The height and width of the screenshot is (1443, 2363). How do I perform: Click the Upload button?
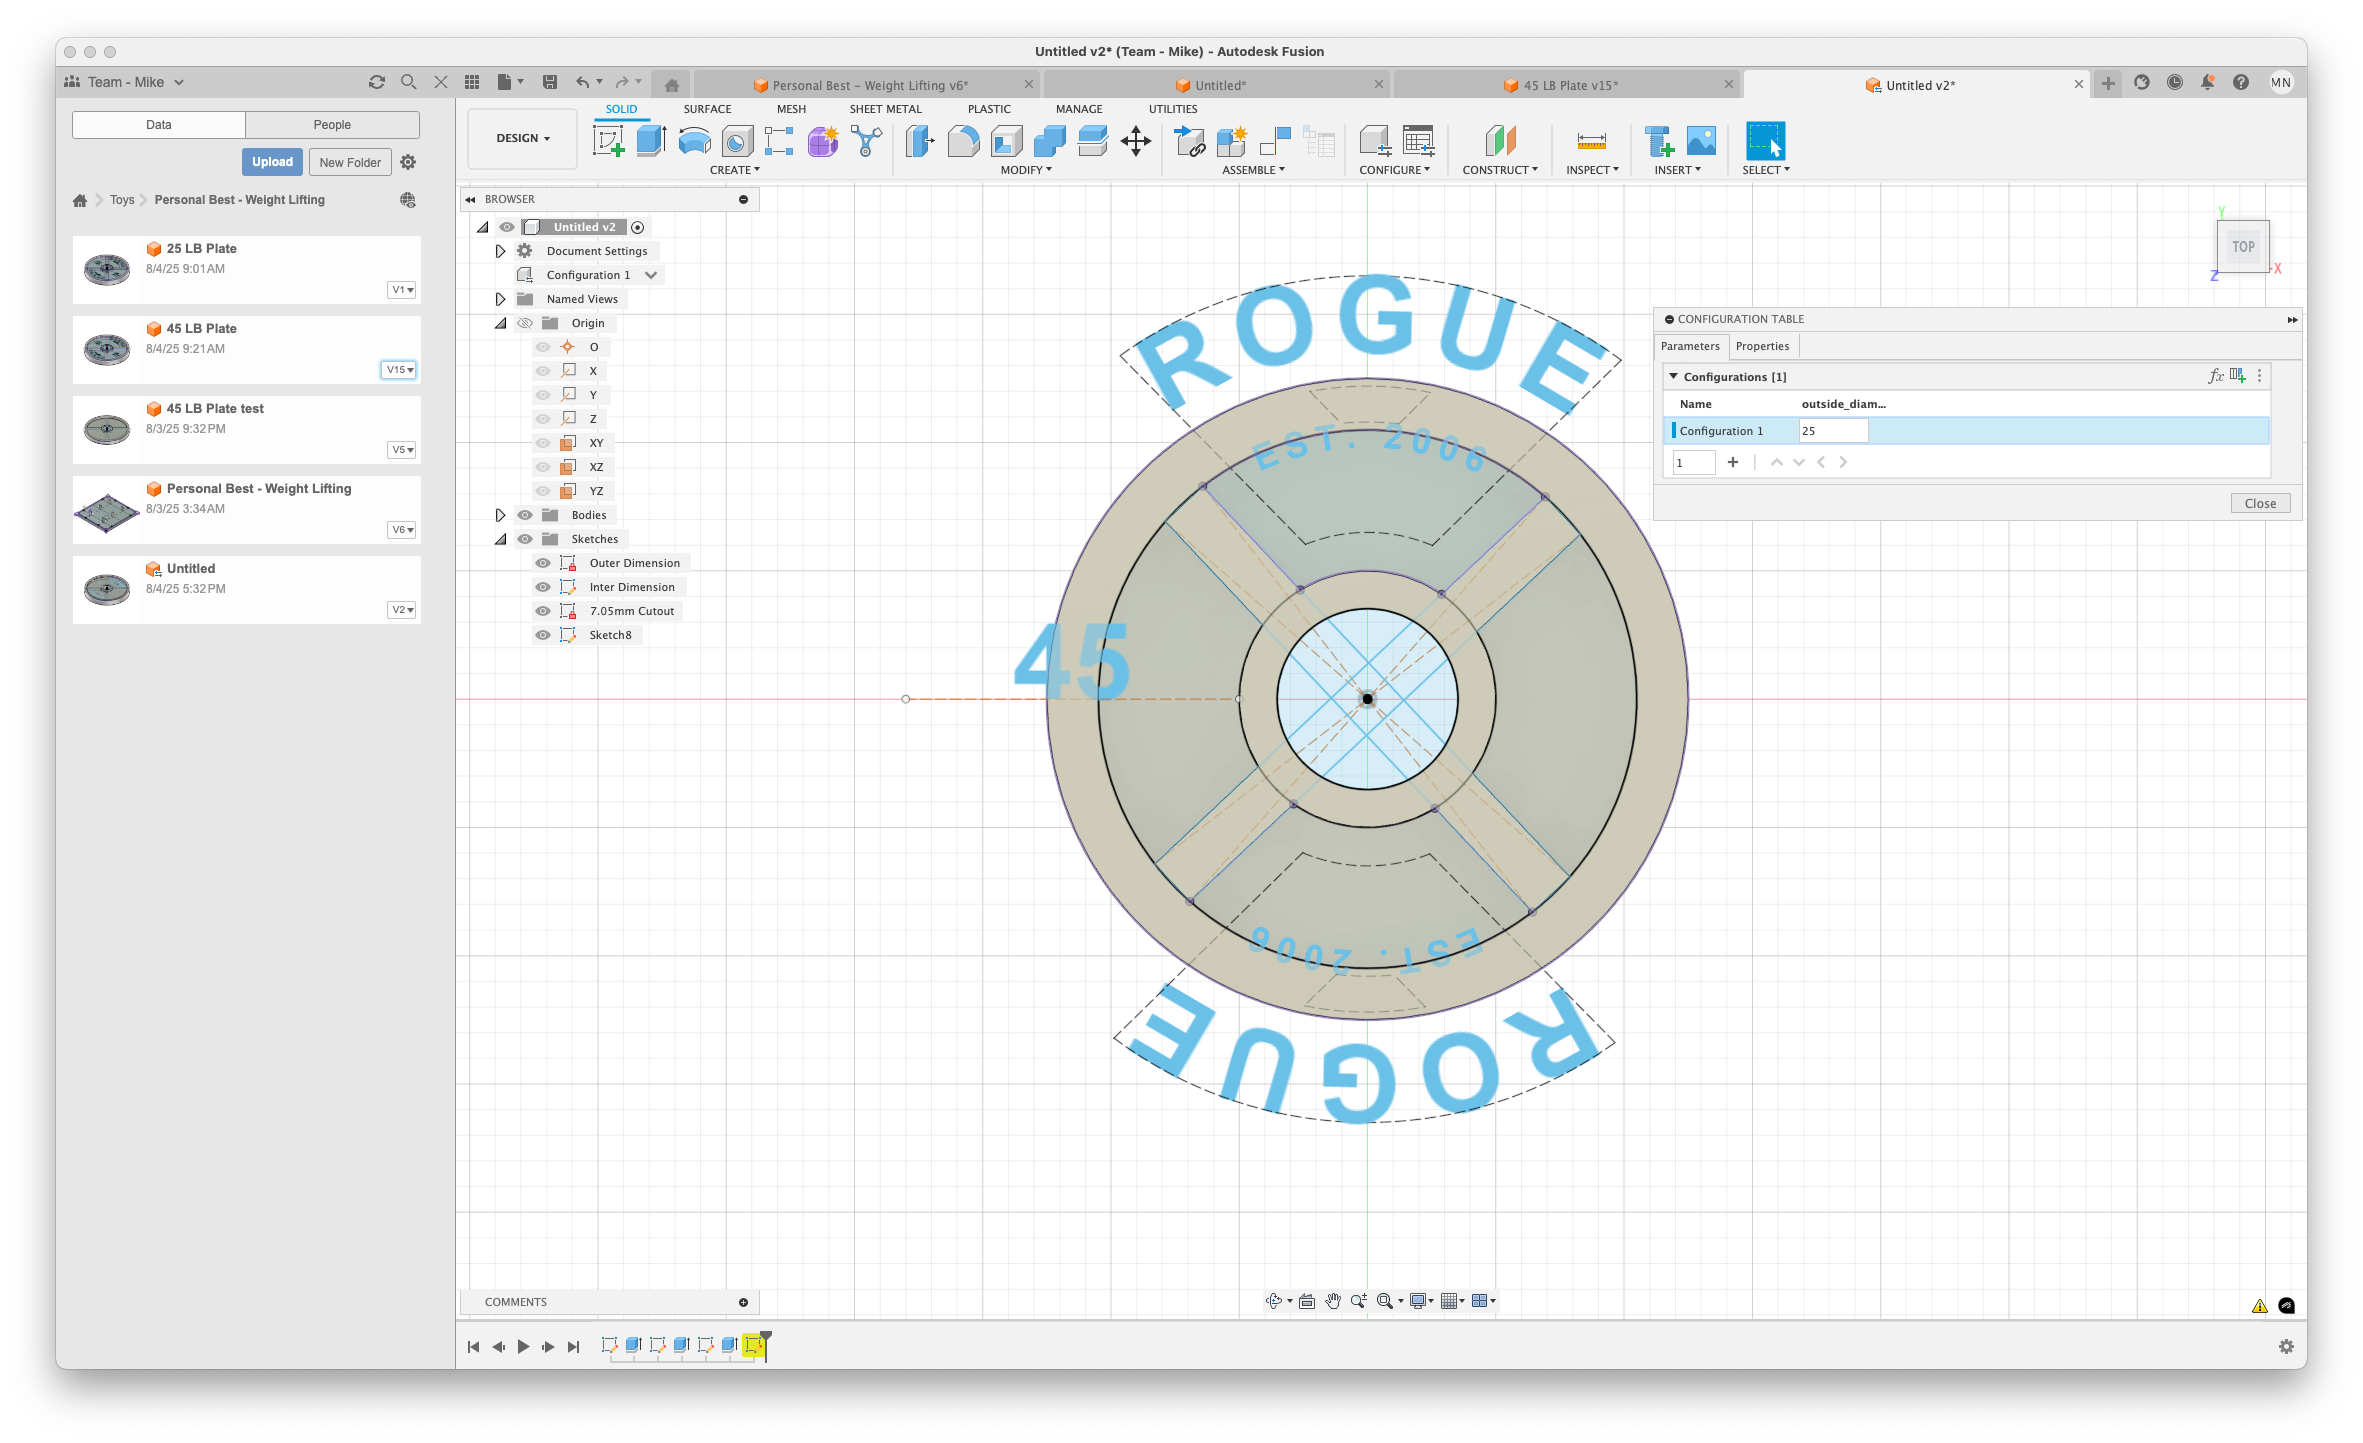[271, 161]
